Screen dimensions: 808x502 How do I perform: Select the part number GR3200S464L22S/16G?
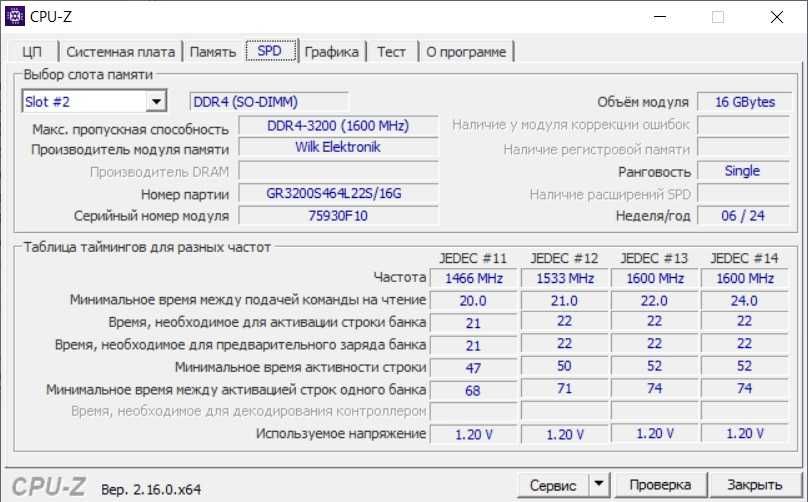(338, 194)
